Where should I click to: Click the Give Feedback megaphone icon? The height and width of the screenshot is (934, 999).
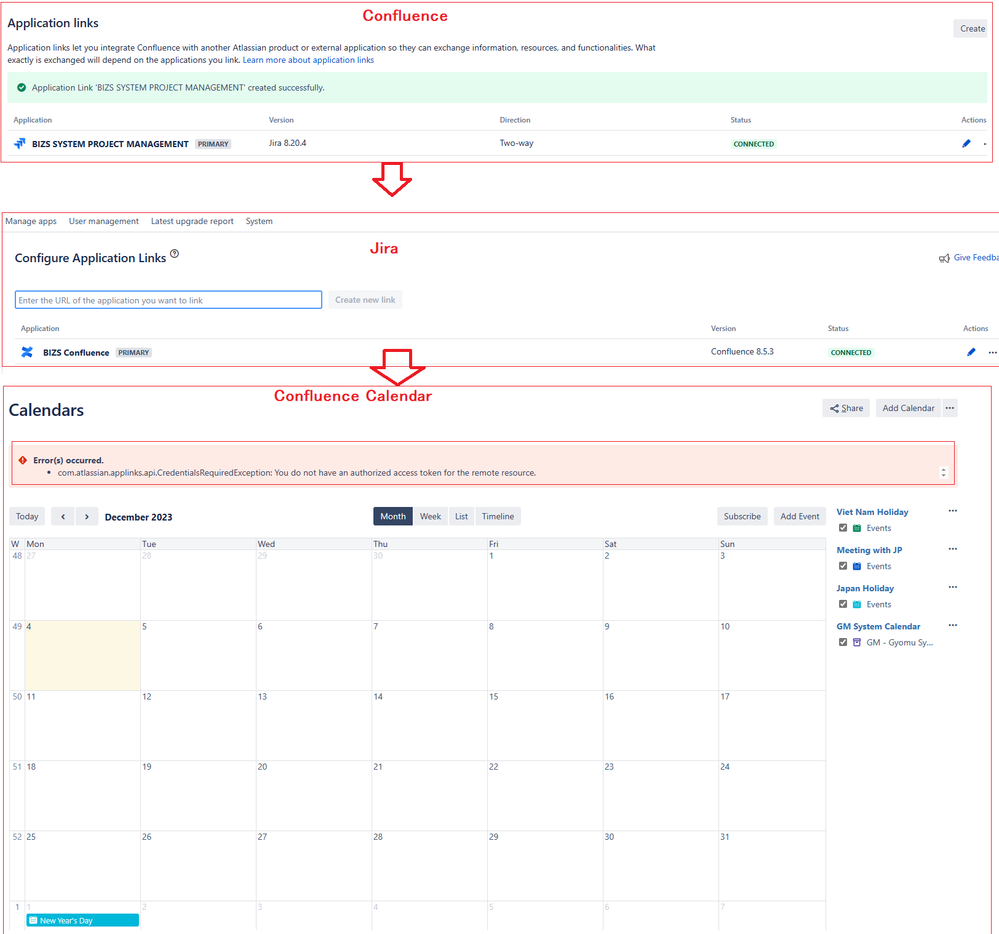click(x=944, y=258)
